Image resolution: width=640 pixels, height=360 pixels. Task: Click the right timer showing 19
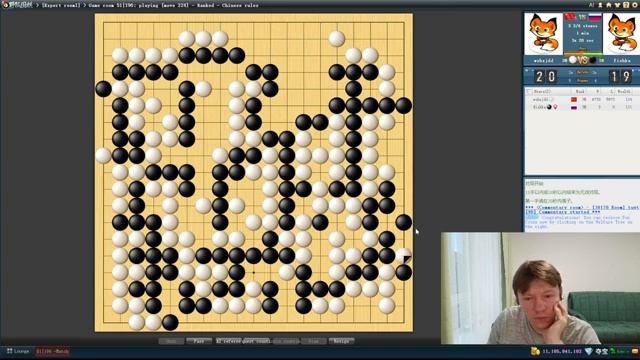621,76
